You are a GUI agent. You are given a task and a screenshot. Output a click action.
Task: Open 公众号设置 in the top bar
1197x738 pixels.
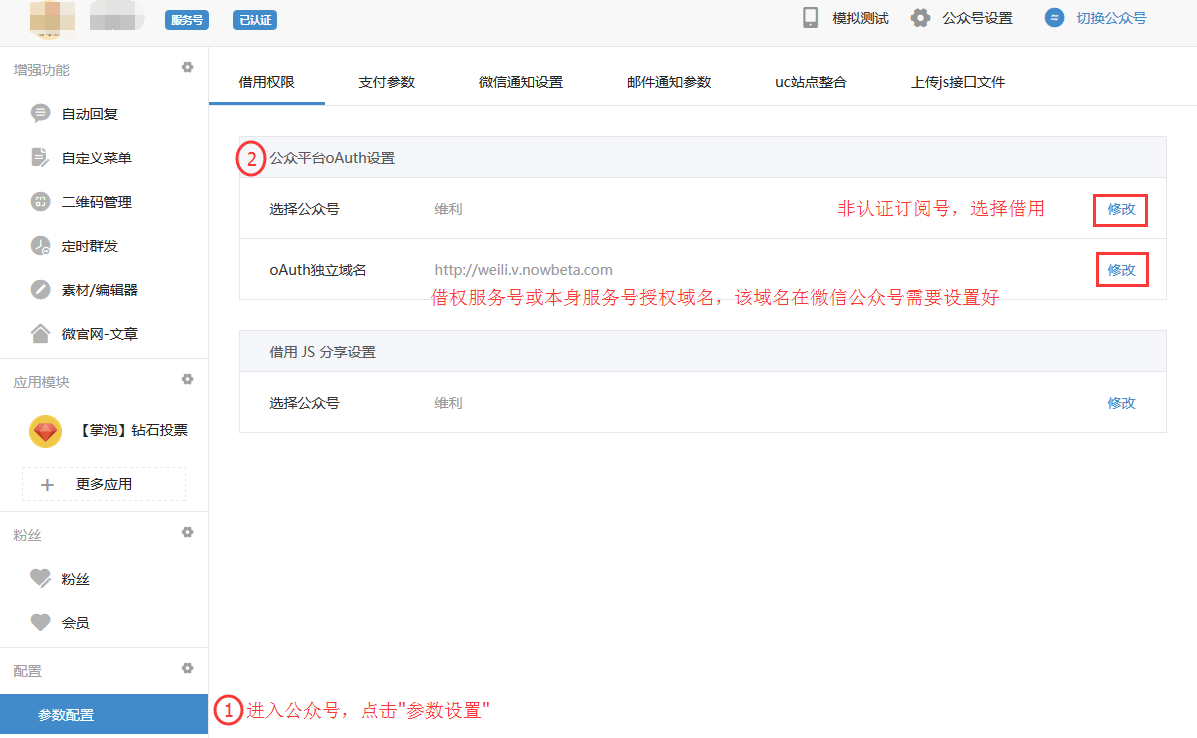point(977,18)
